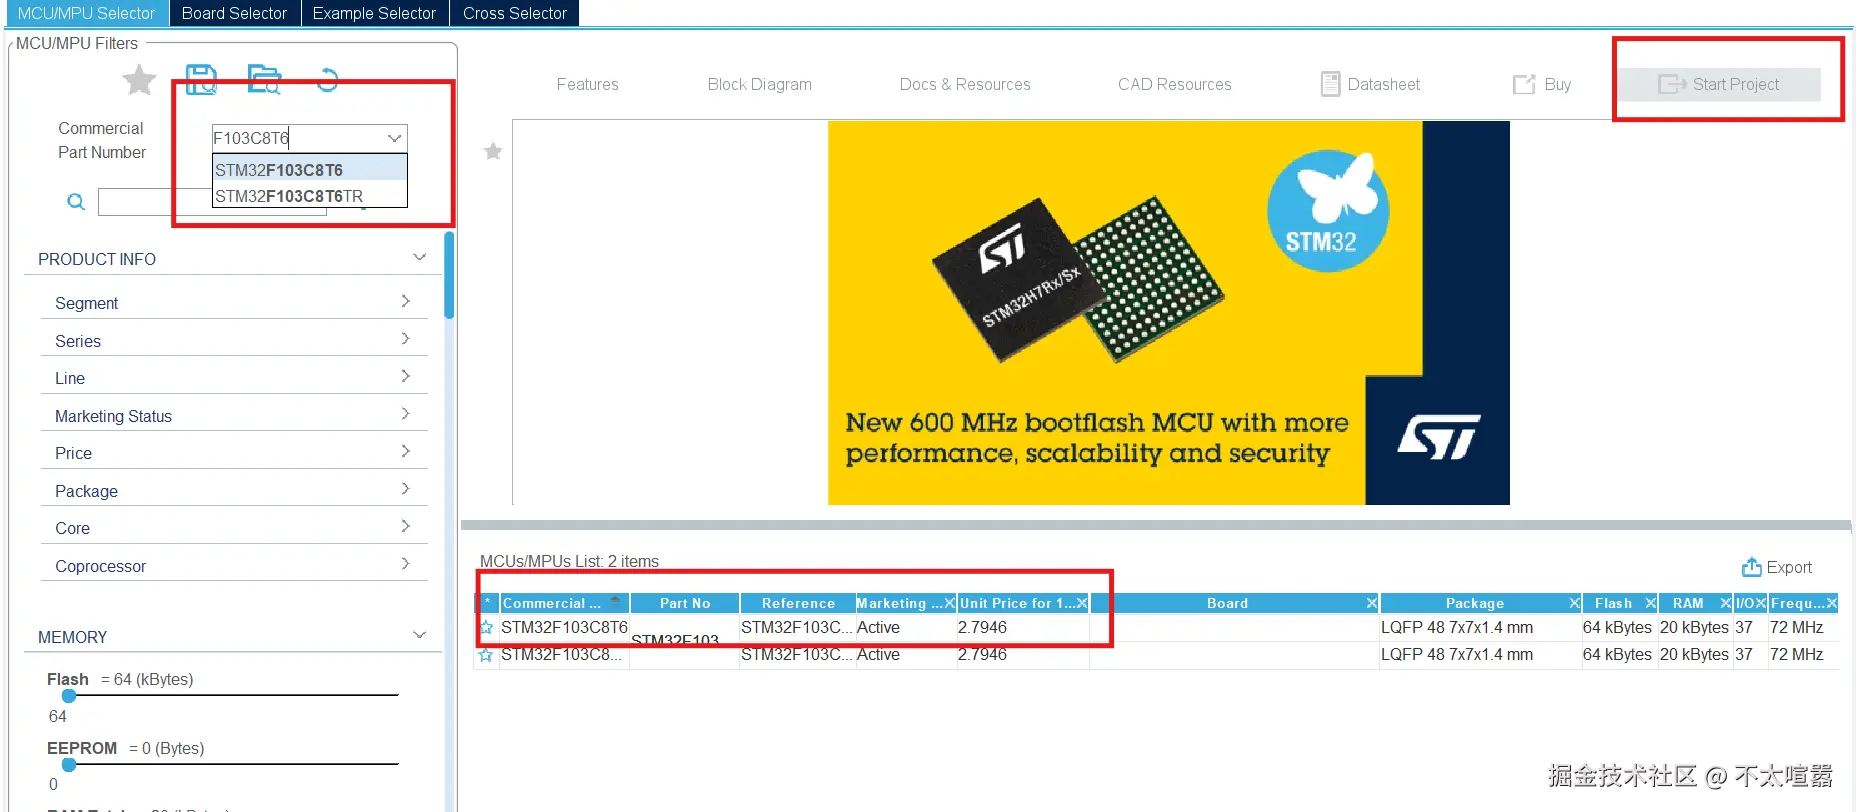The width and height of the screenshot is (1856, 812).
Task: Remove the Marketing column with its X
Action: pyautogui.click(x=949, y=603)
